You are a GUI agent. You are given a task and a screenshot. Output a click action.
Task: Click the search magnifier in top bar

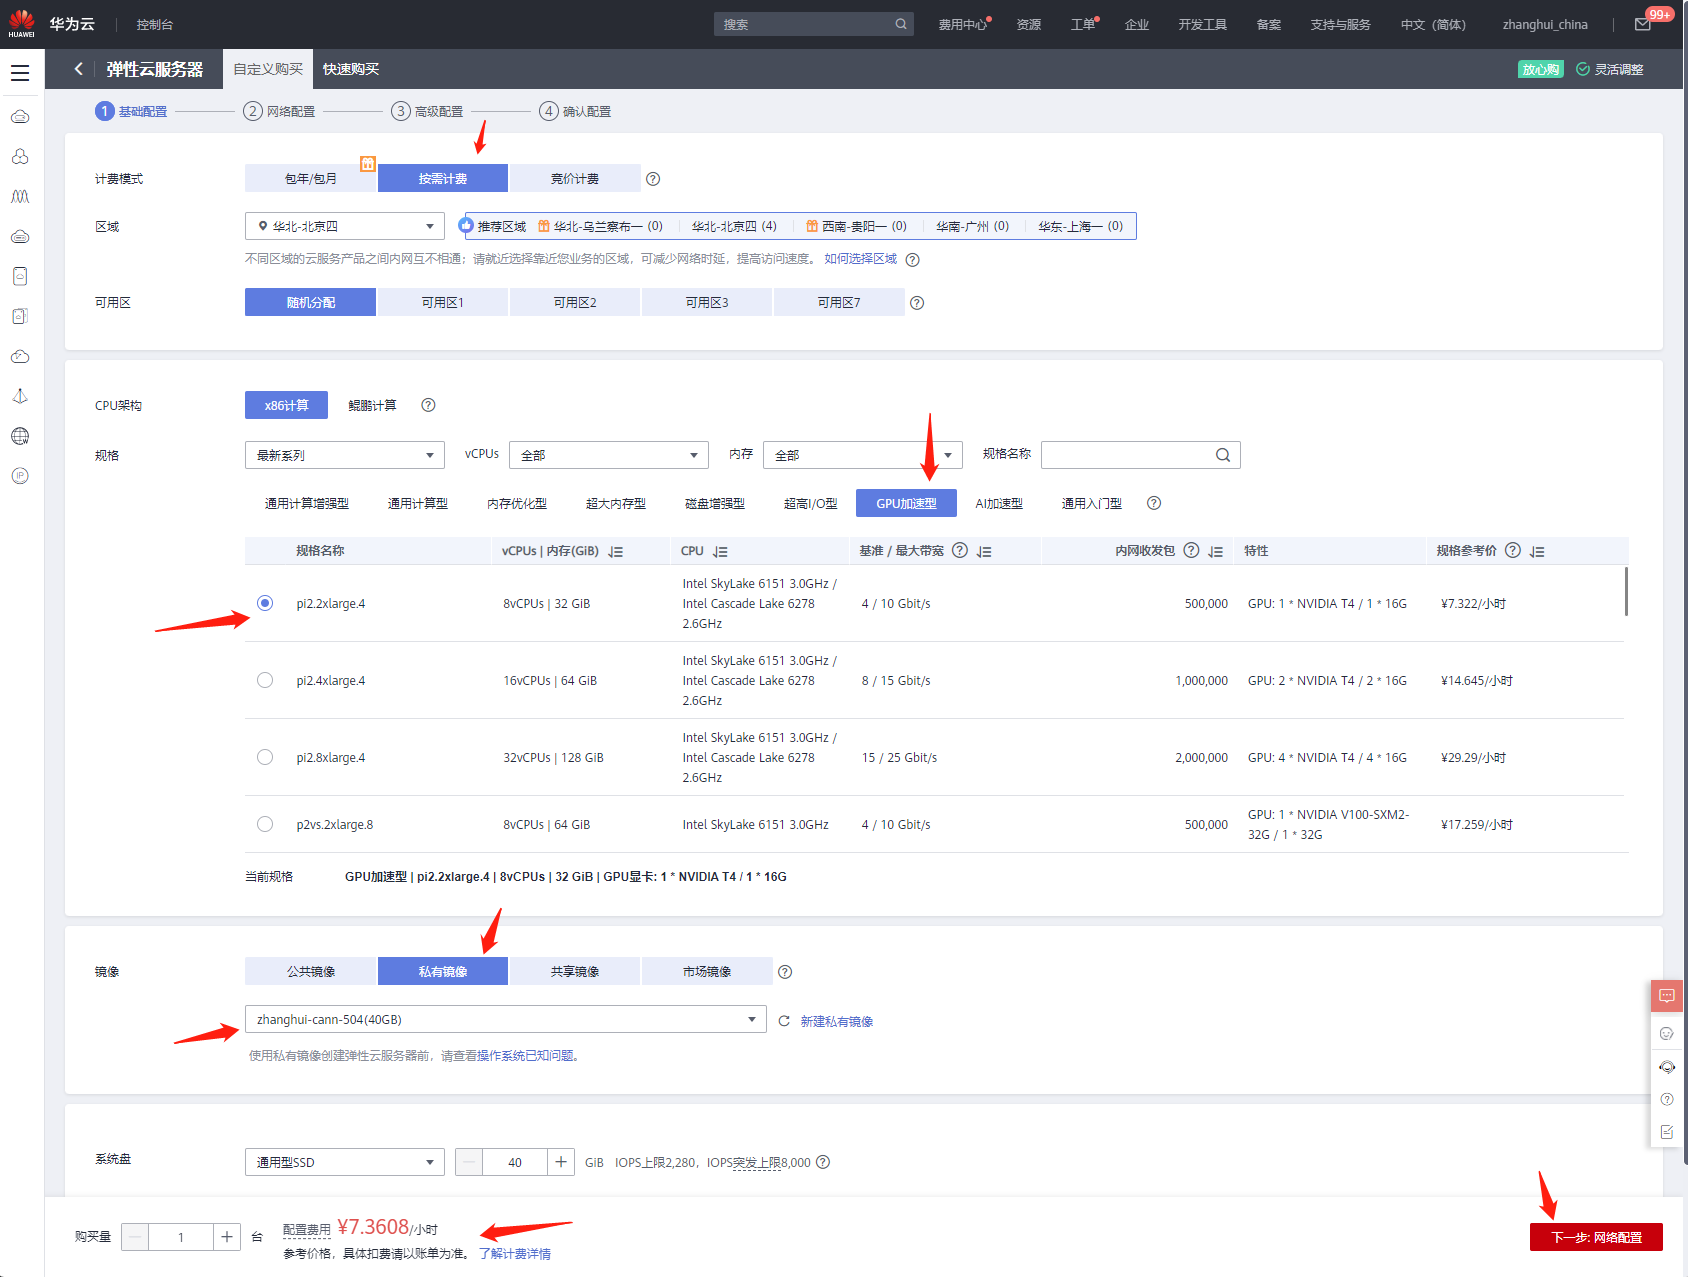900,24
